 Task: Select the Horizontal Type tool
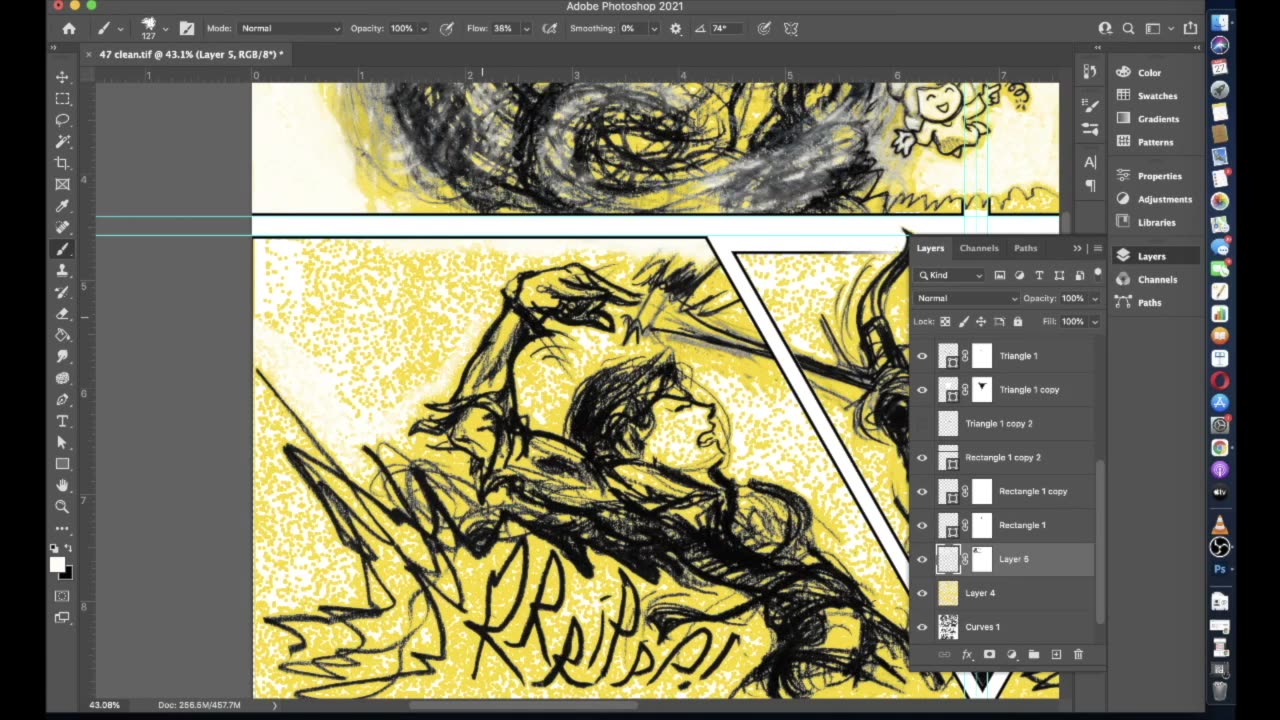[62, 421]
